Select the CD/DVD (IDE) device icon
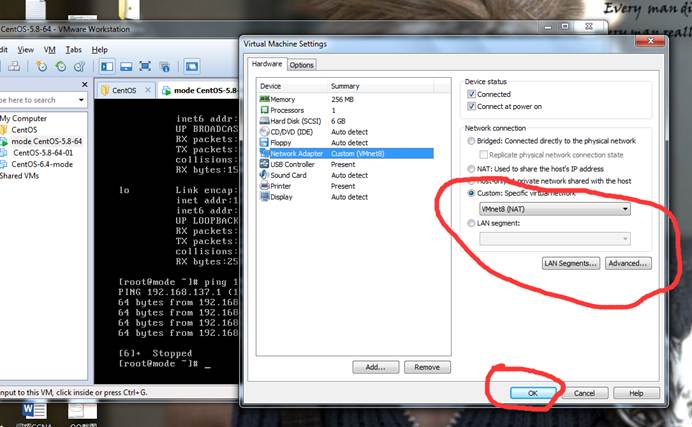The height and width of the screenshot is (427, 692). (264, 131)
